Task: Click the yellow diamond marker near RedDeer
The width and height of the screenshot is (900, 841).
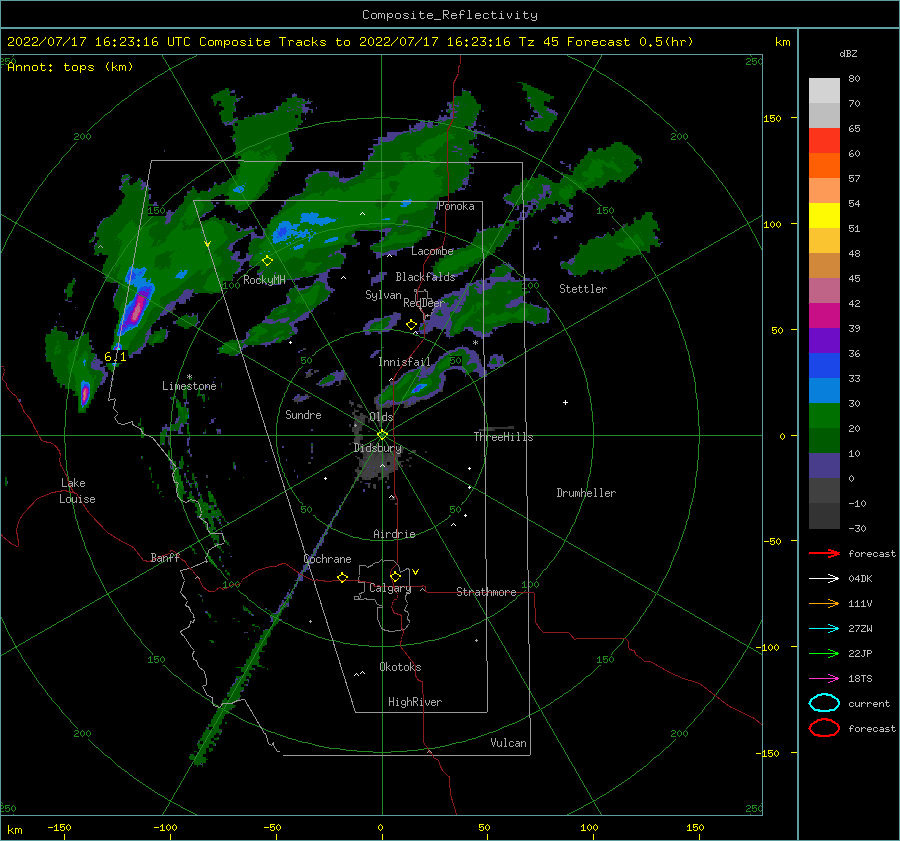Action: 412,325
